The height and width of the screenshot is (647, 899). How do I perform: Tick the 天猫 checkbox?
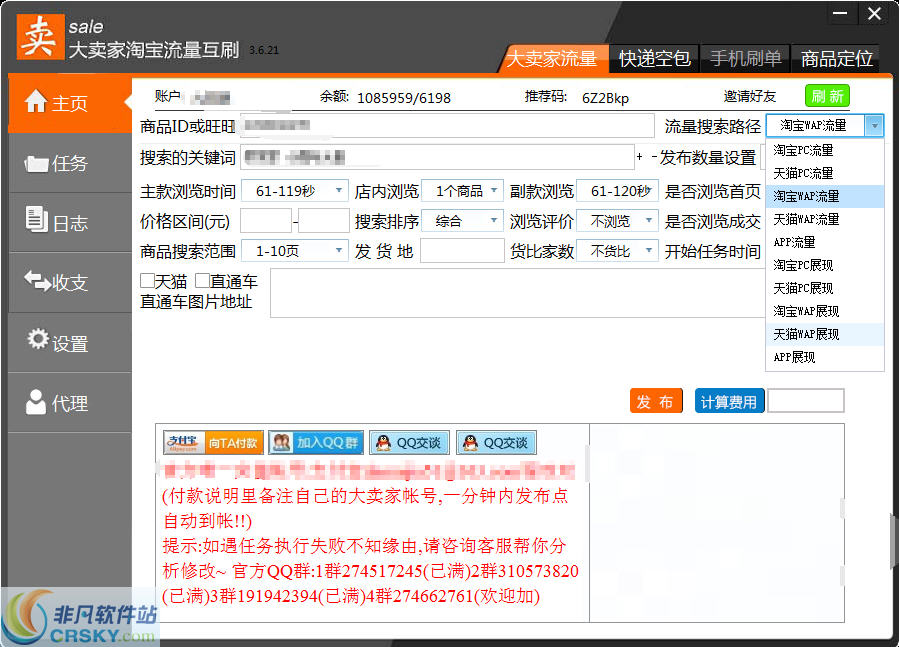[x=147, y=280]
